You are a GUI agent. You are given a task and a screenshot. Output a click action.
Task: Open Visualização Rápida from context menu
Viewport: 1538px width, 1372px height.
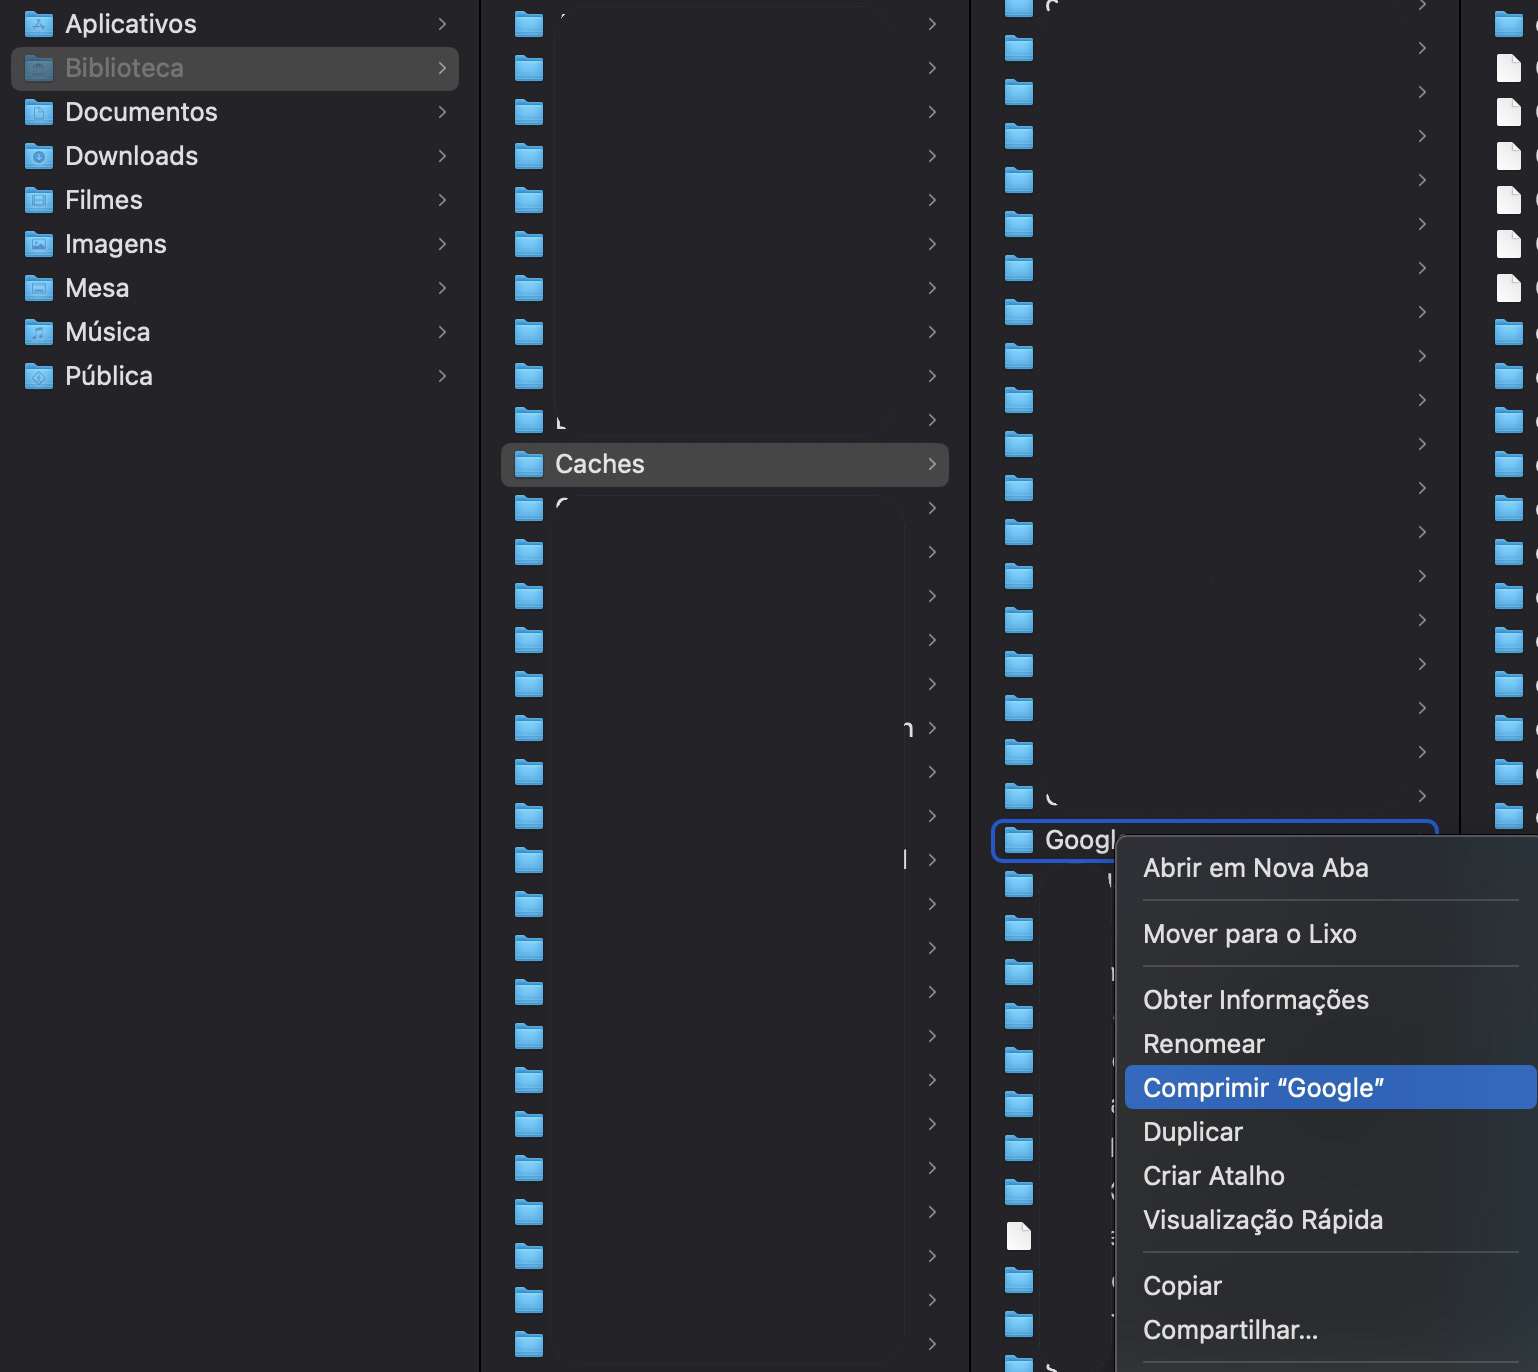coord(1262,1220)
